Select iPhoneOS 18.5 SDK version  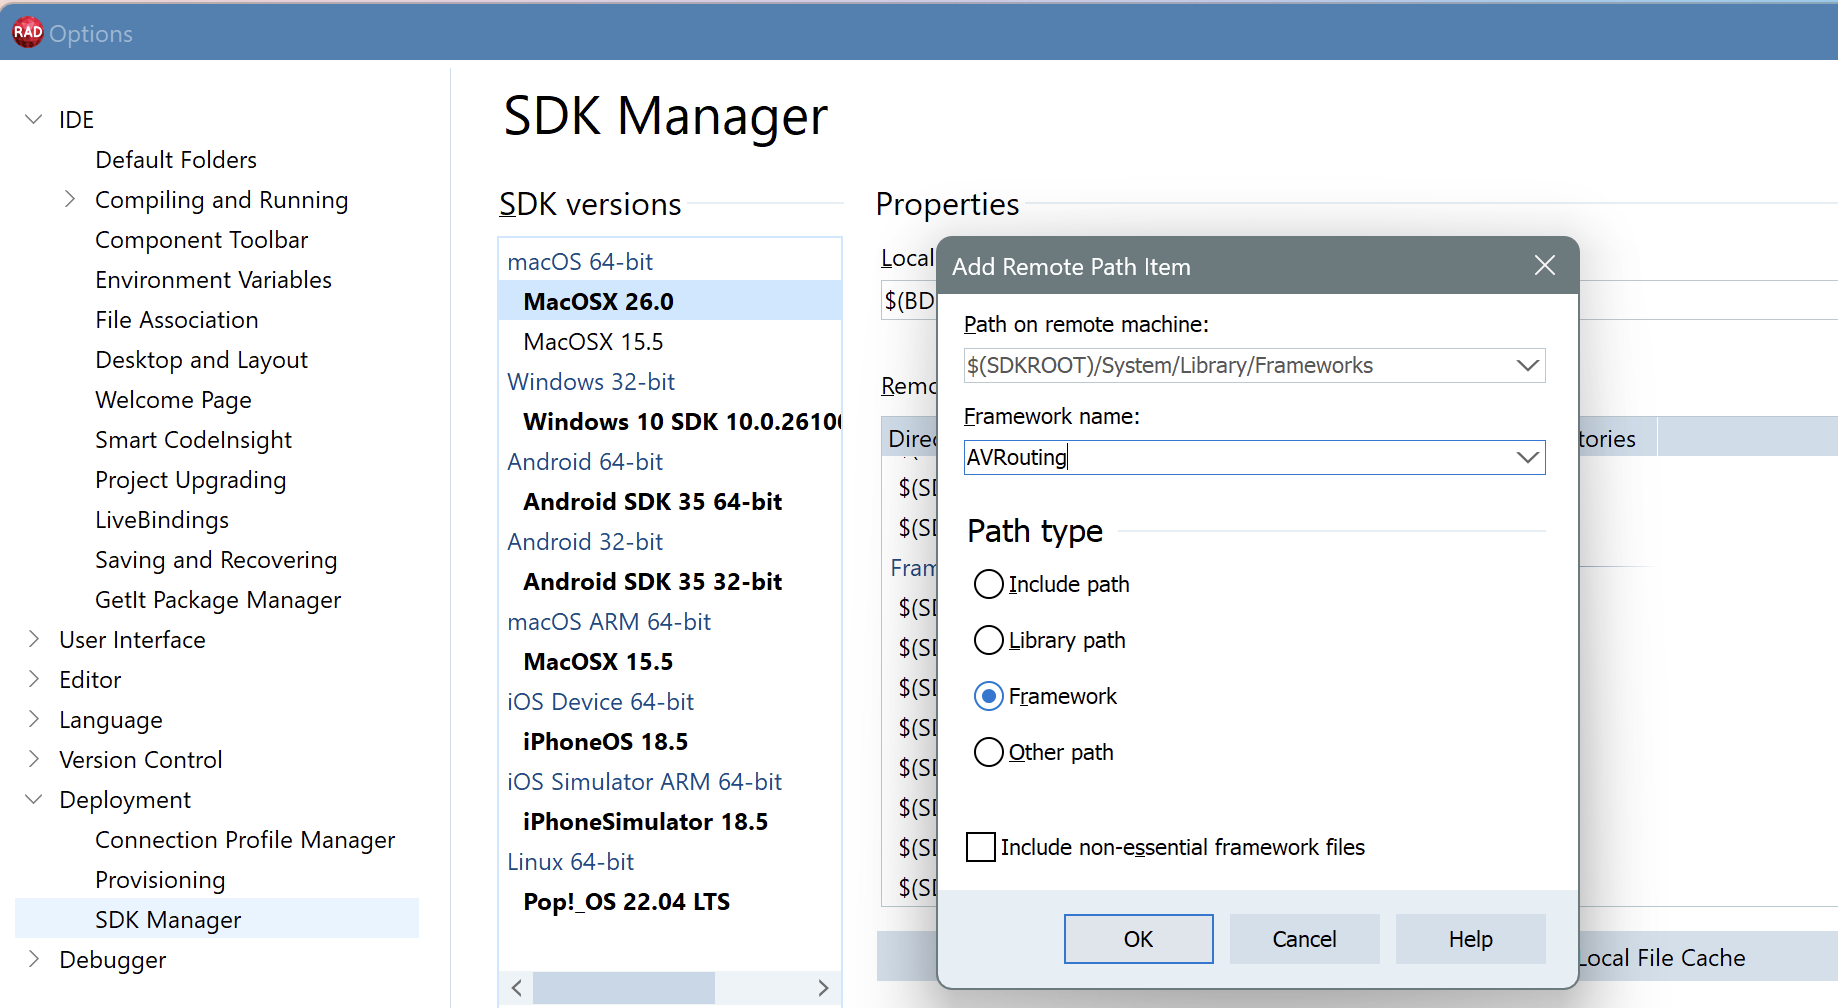point(605,742)
